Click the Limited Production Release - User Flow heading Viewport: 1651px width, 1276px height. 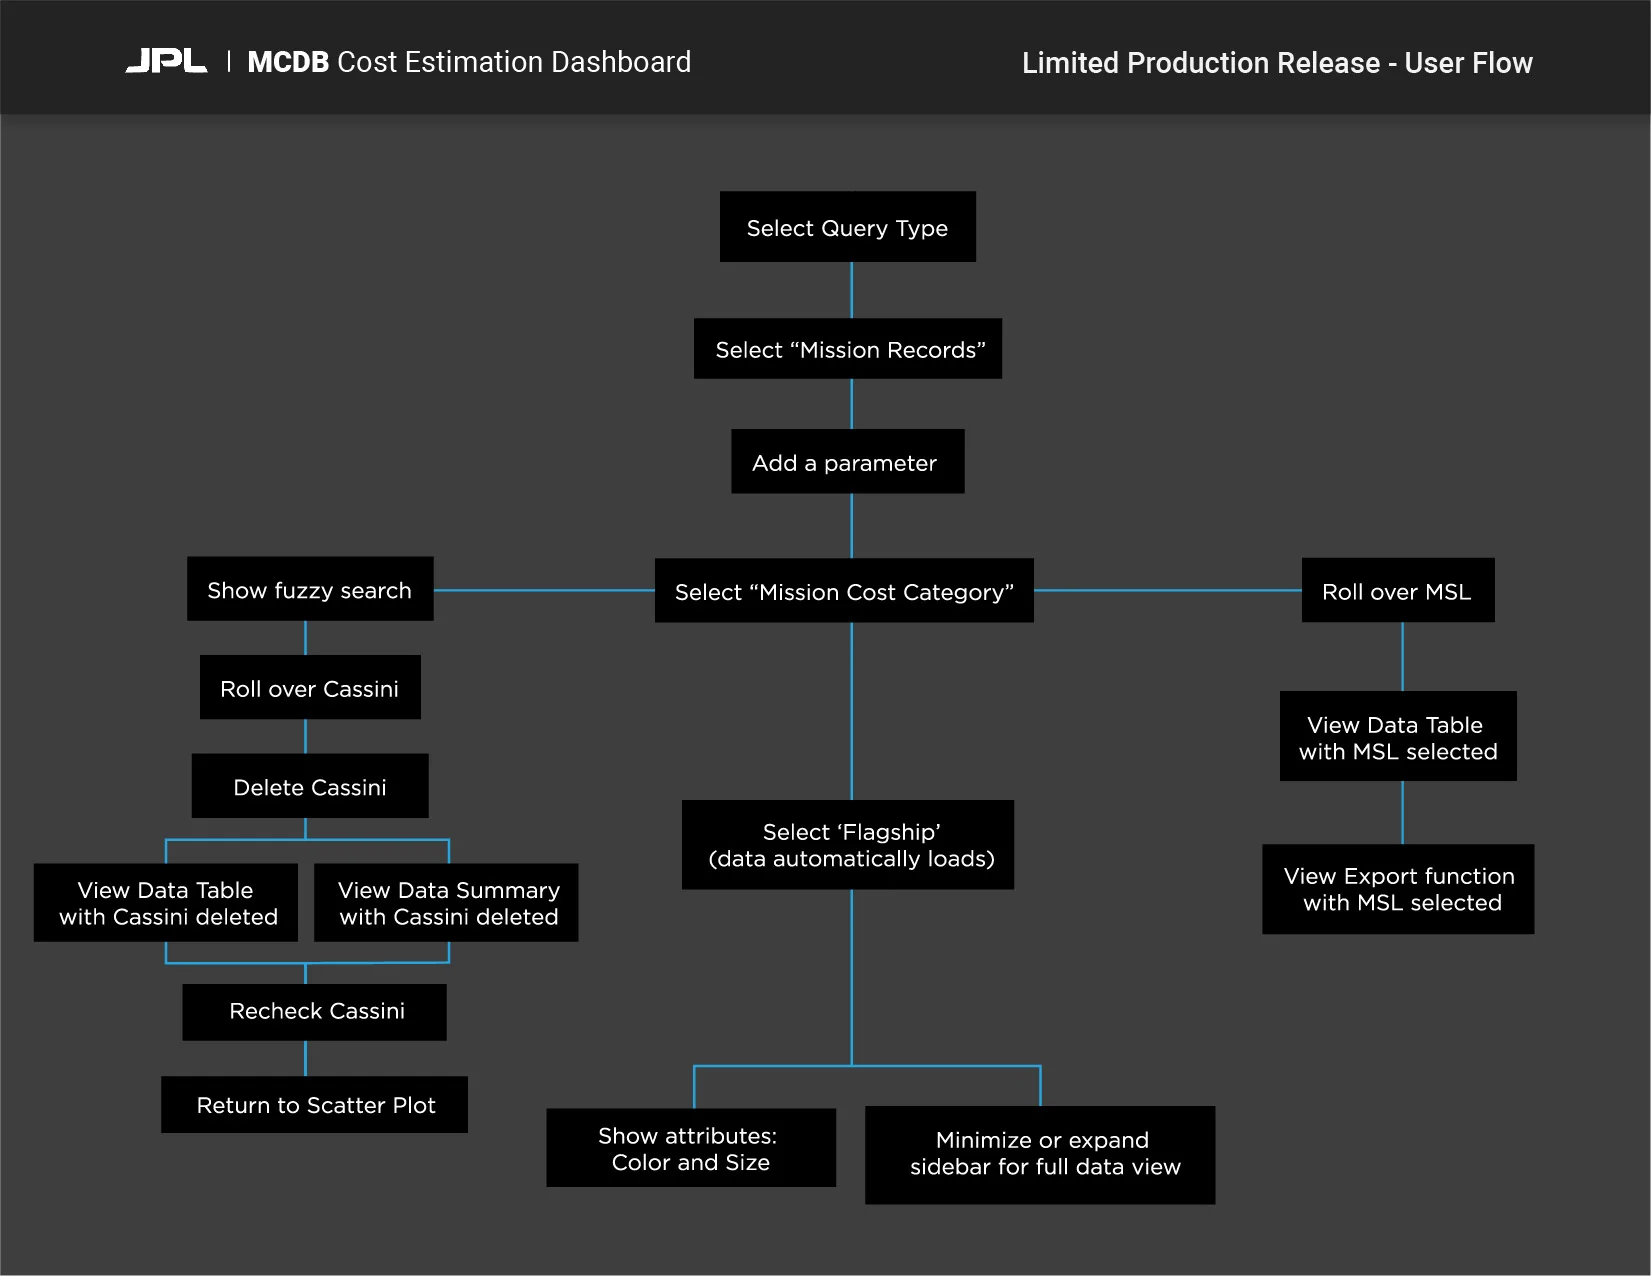point(1277,63)
